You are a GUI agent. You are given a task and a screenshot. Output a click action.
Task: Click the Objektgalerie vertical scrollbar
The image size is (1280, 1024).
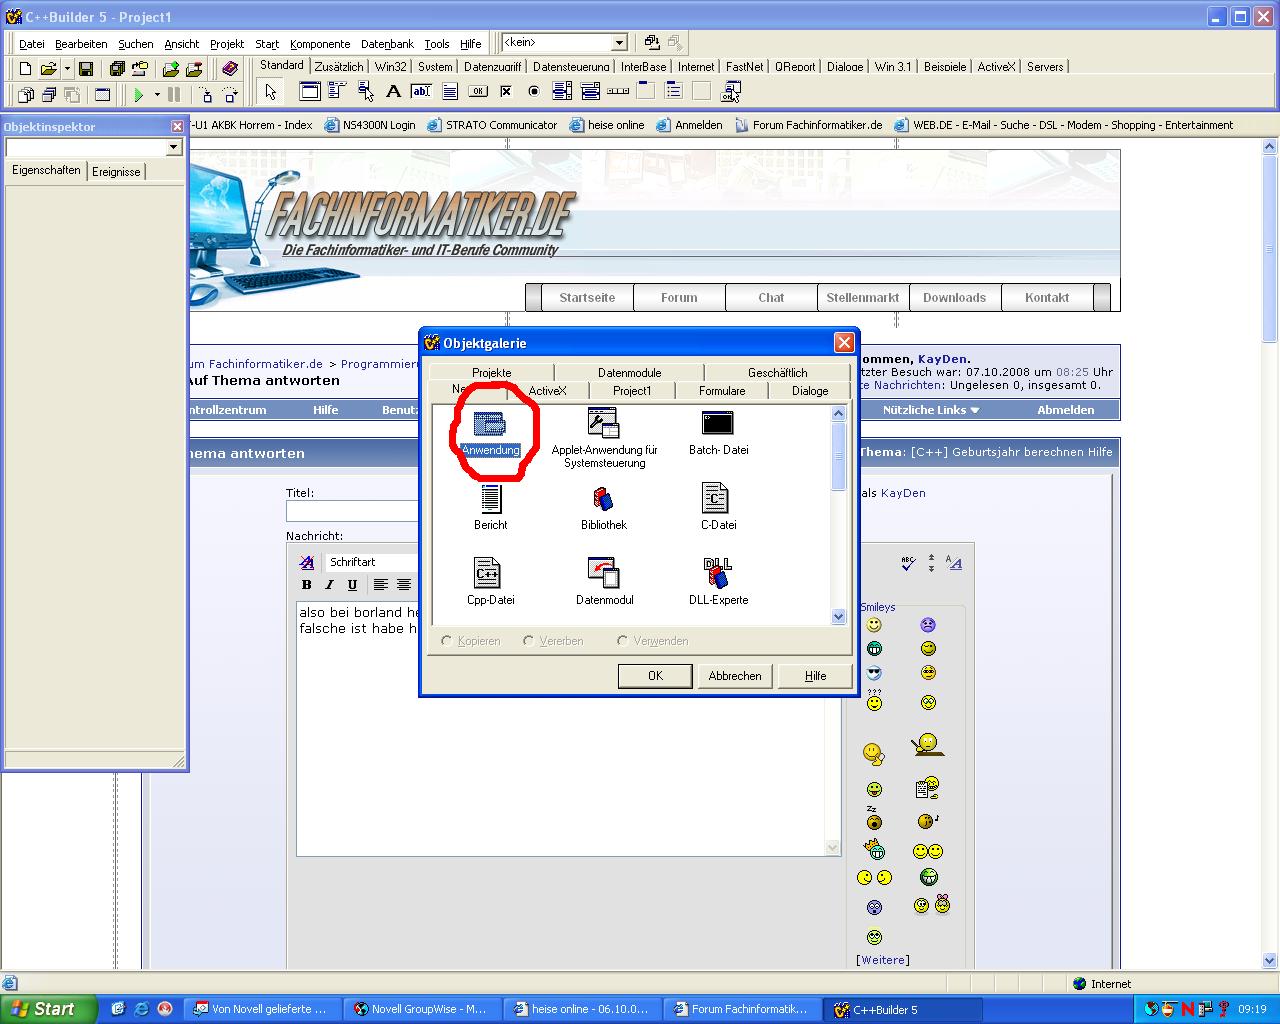point(839,515)
